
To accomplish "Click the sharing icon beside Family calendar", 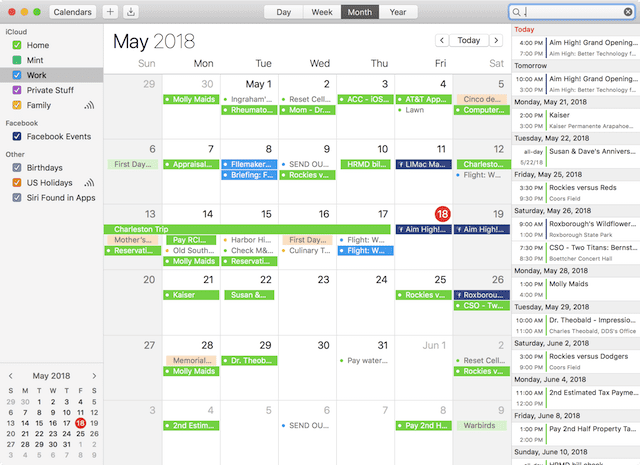I will [89, 105].
